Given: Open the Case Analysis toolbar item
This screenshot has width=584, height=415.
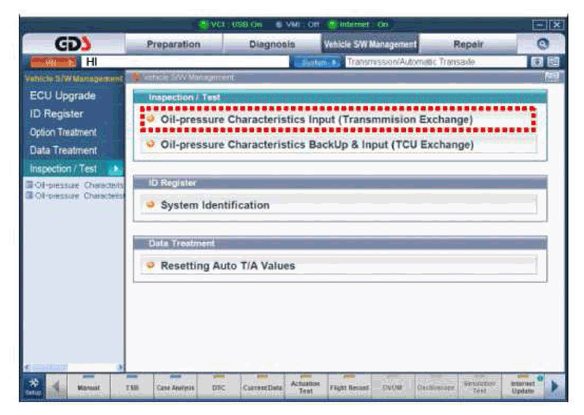Looking at the screenshot, I should click(175, 387).
